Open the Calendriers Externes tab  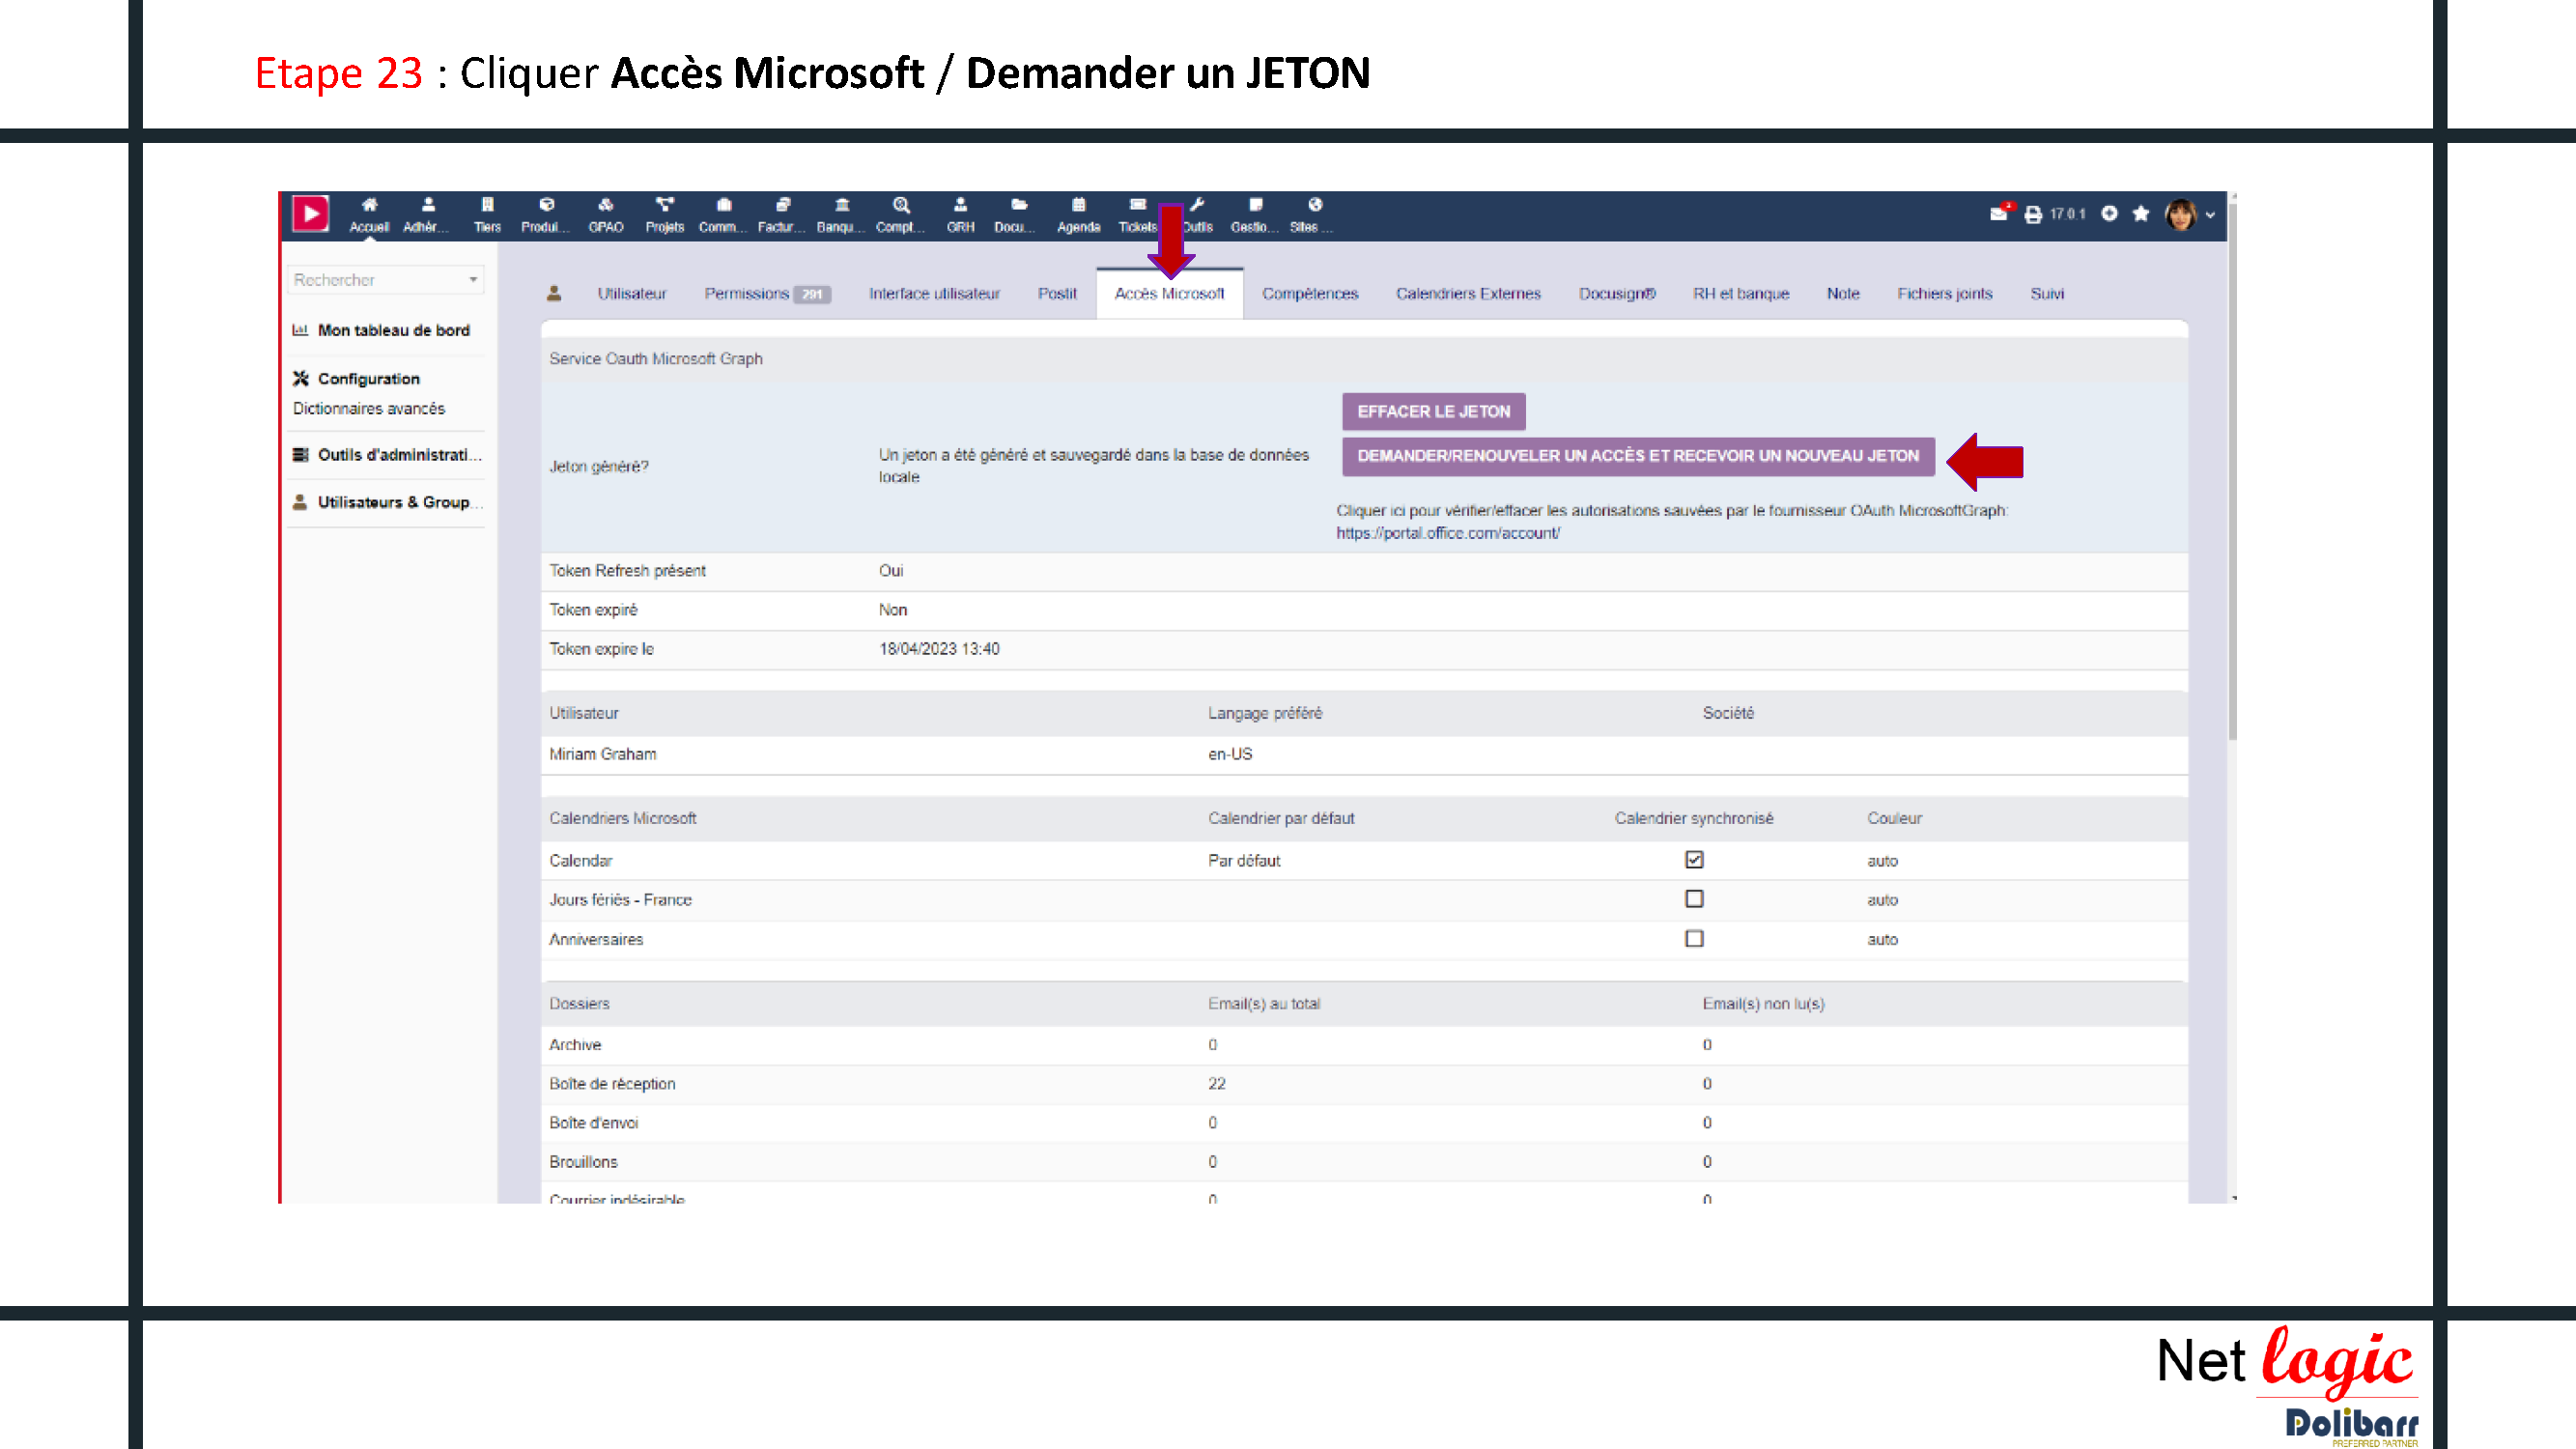point(1468,293)
